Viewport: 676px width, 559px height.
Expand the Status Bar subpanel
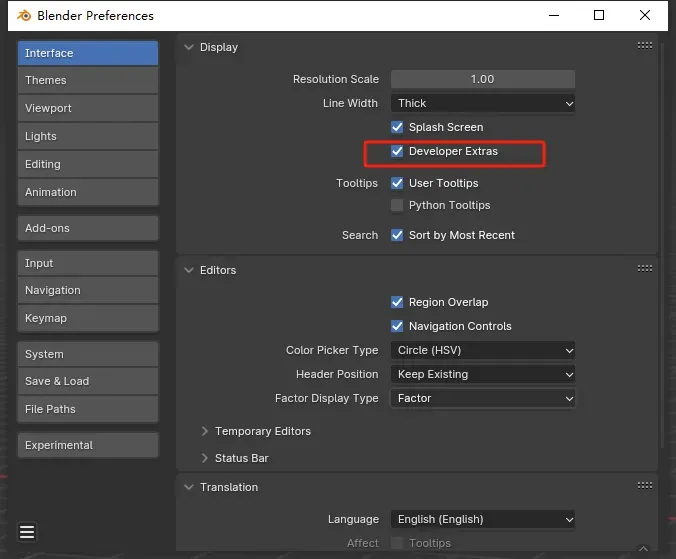[x=205, y=458]
